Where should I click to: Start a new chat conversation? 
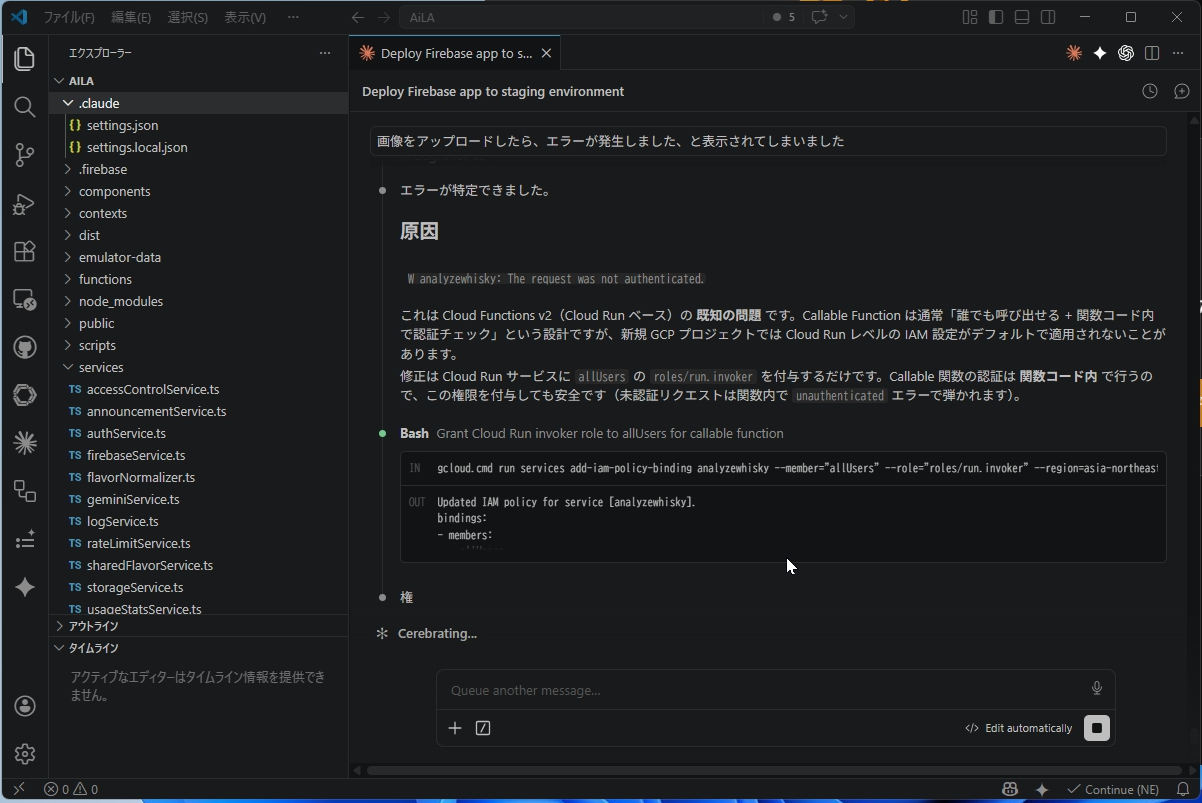click(x=1182, y=91)
